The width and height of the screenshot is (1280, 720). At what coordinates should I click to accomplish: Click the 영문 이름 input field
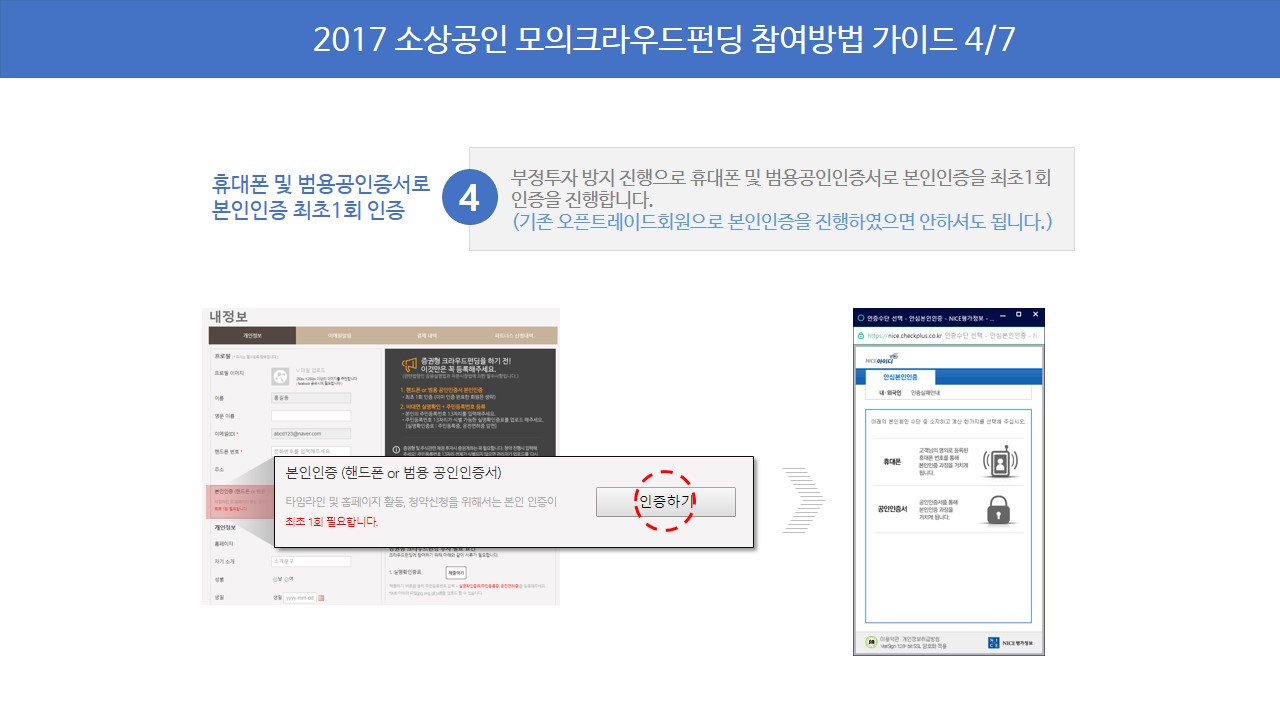tap(311, 415)
